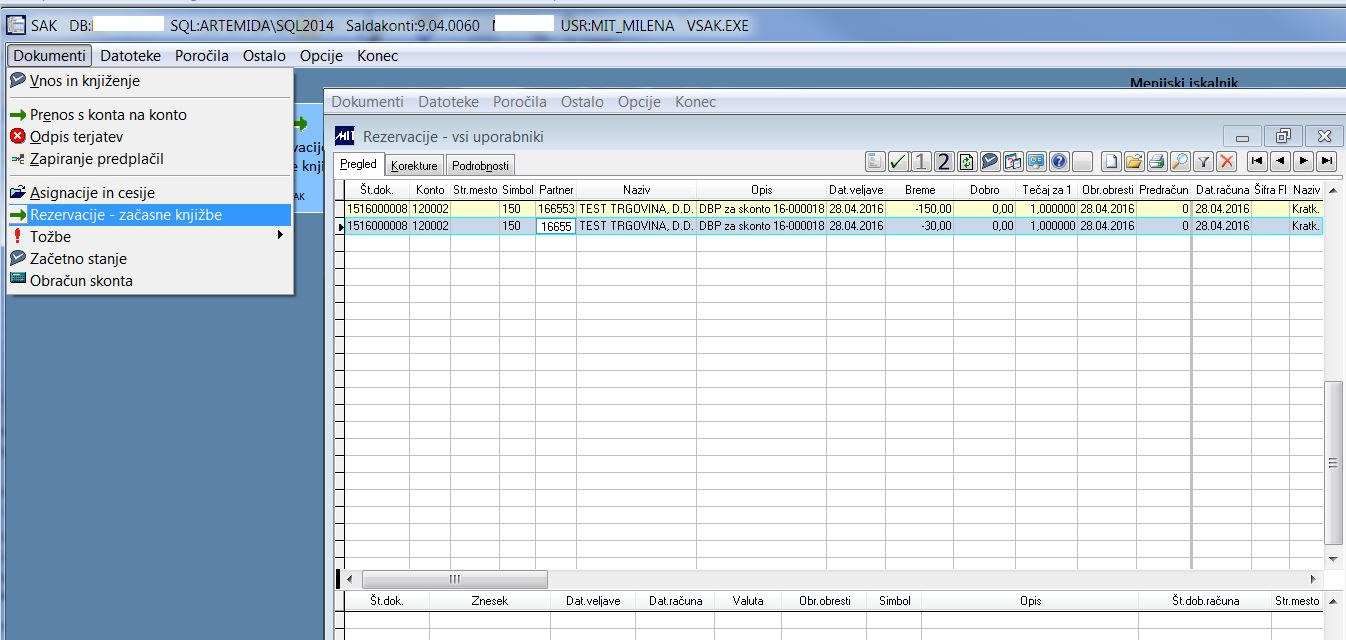Create a new record with the blank page icon
This screenshot has width=1346, height=640.
[1112, 161]
